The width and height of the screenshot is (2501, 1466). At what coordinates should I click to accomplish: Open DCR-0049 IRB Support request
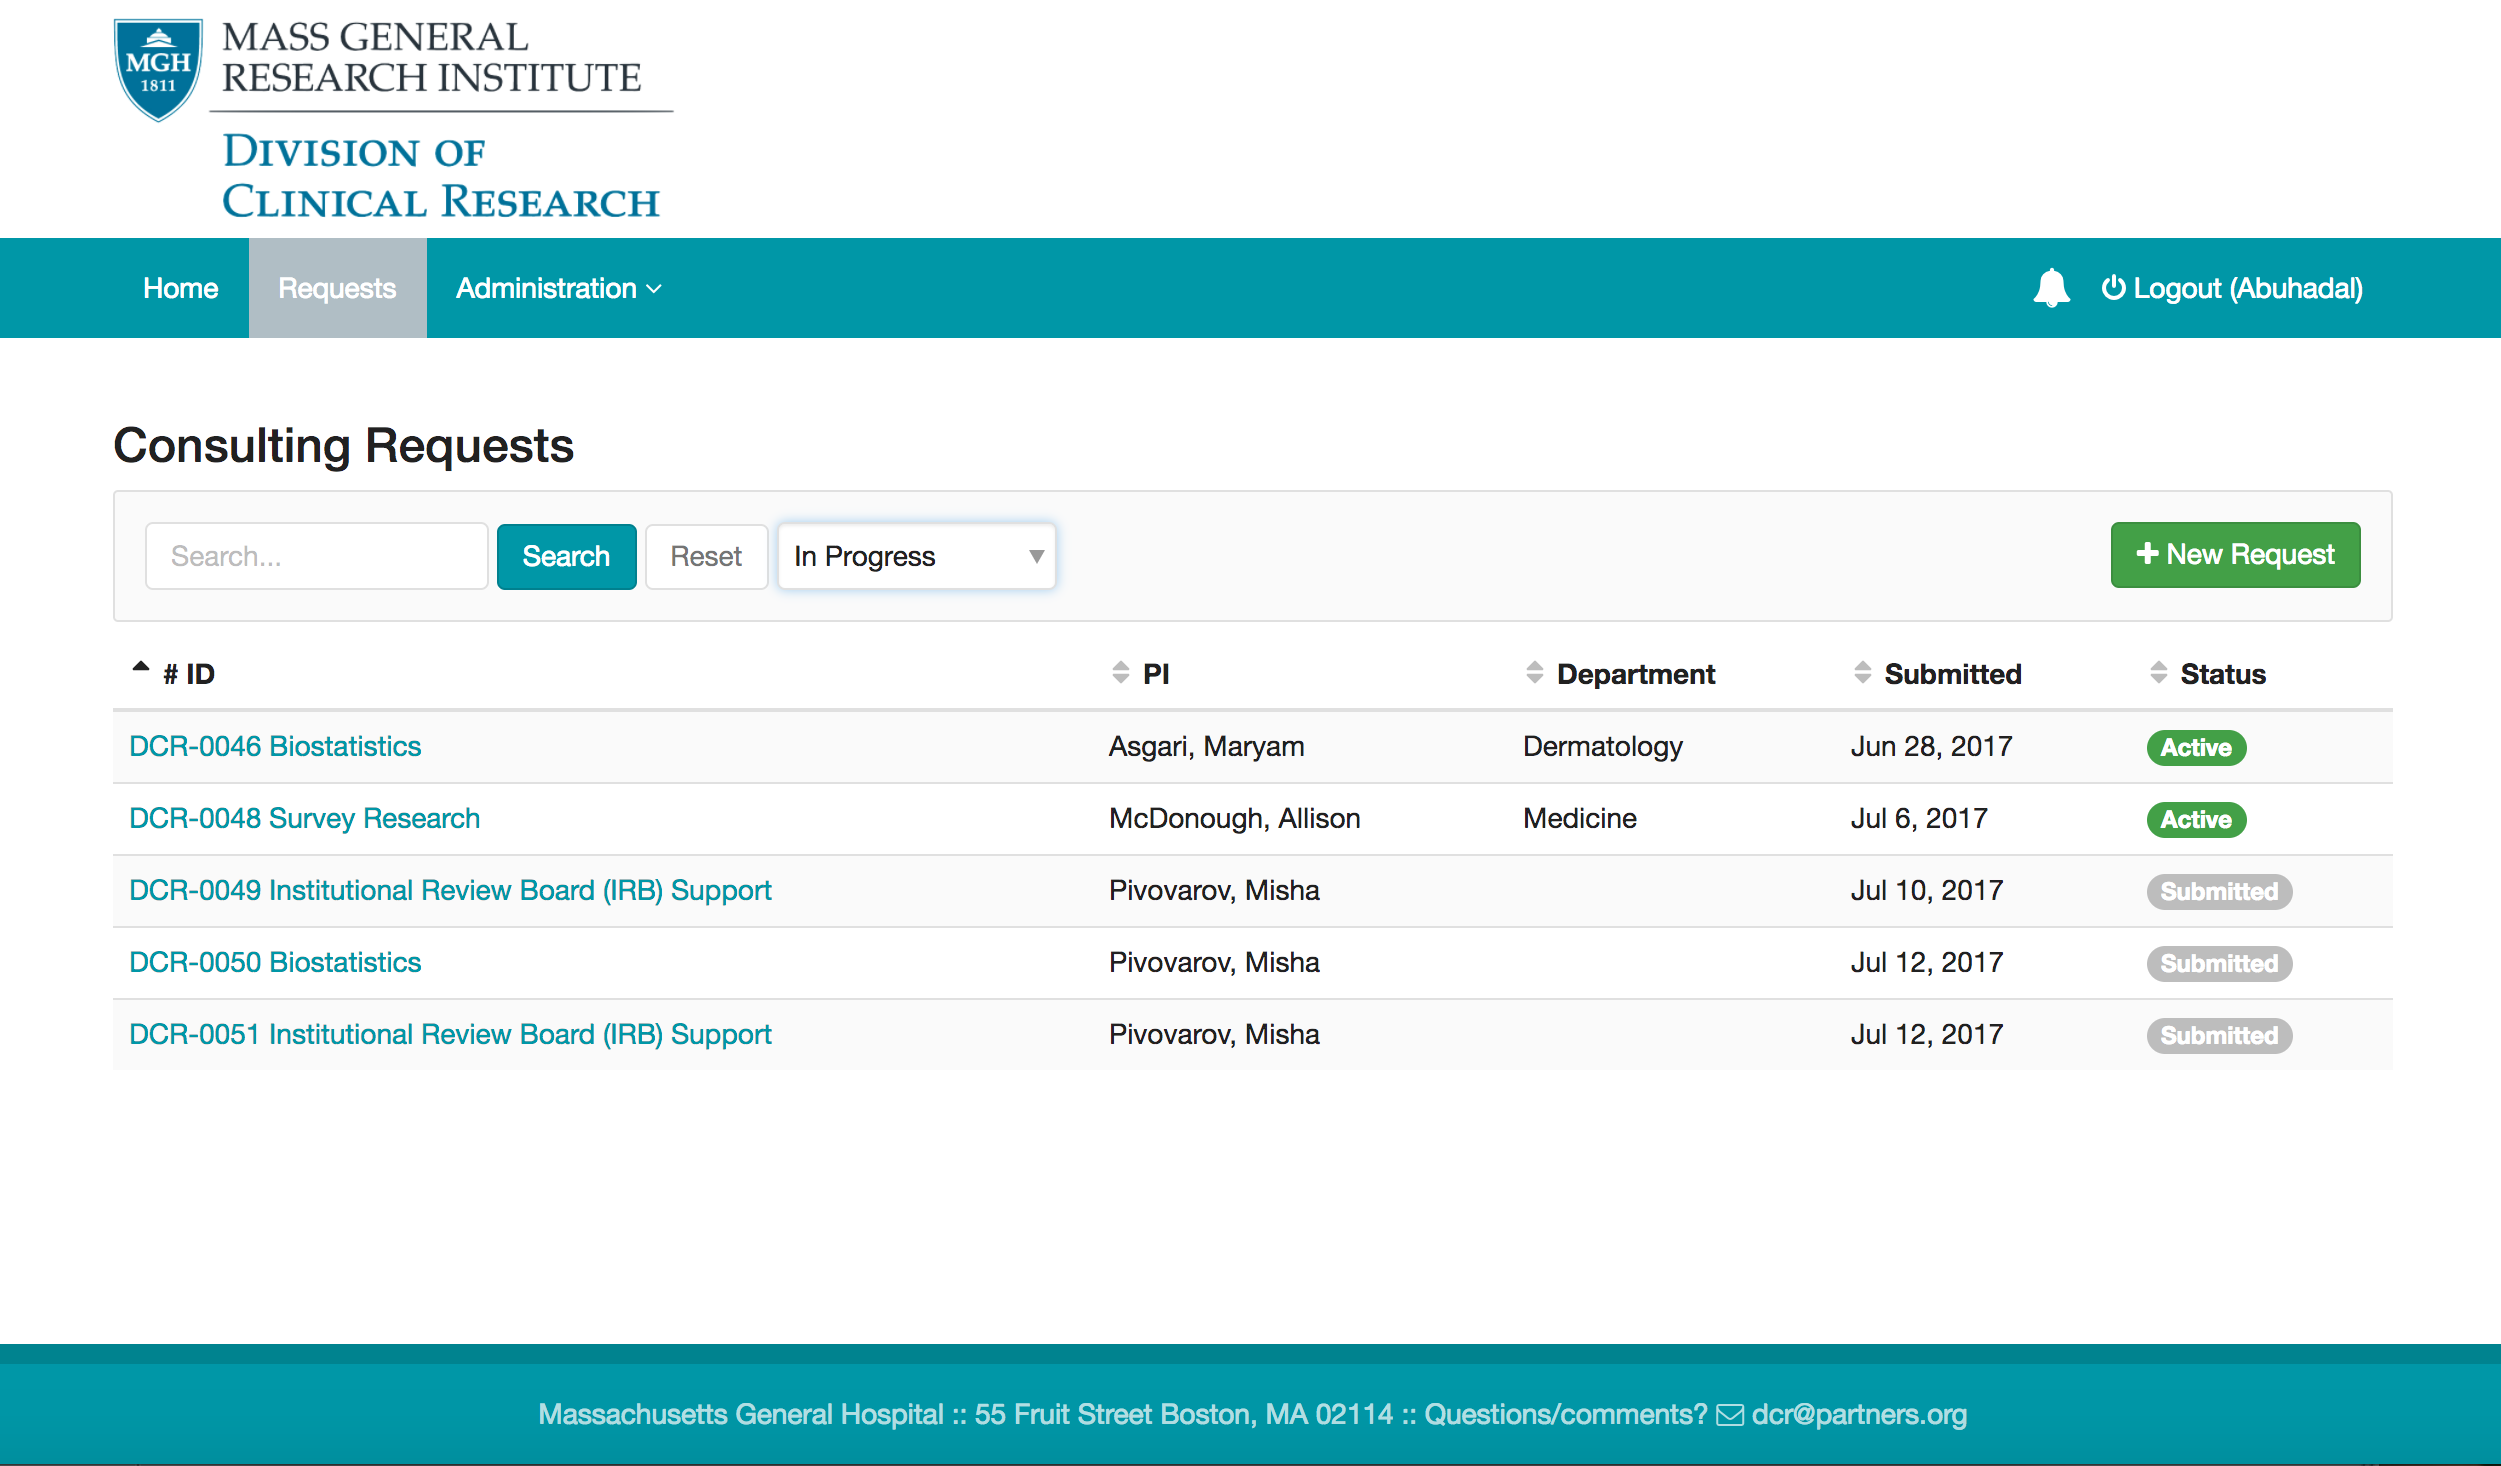(x=449, y=888)
